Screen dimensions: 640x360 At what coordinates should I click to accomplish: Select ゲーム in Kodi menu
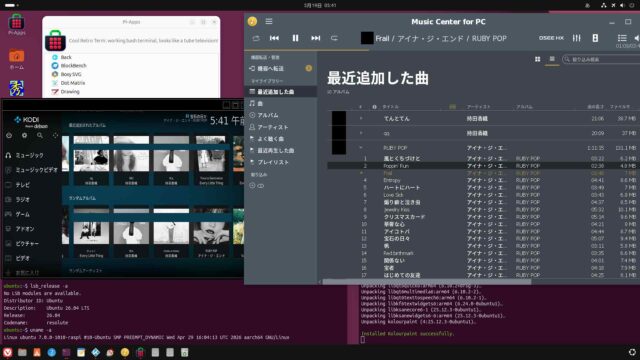tap(22, 214)
